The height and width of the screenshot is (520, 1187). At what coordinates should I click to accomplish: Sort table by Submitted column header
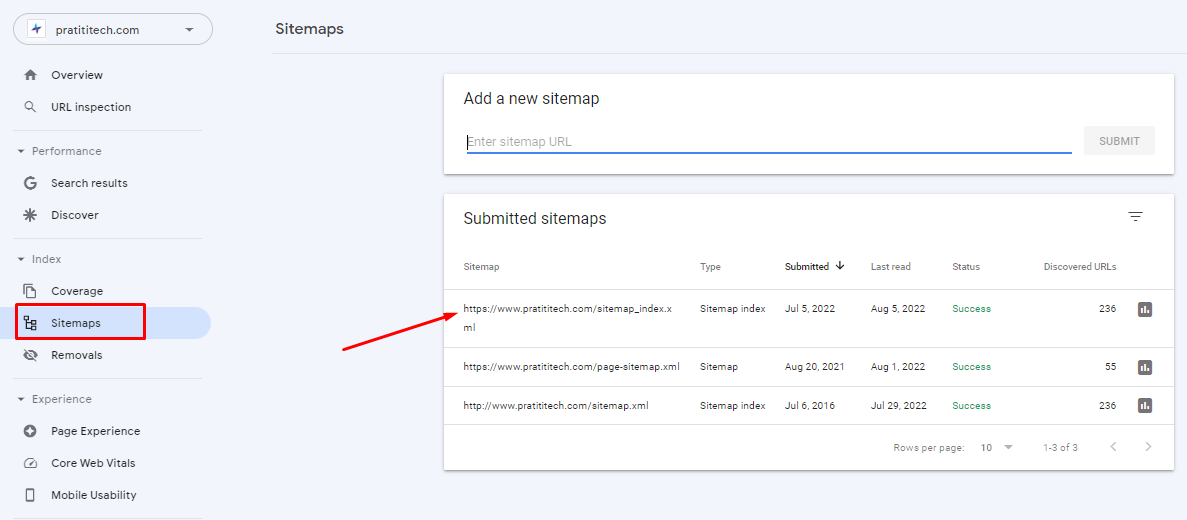click(807, 267)
